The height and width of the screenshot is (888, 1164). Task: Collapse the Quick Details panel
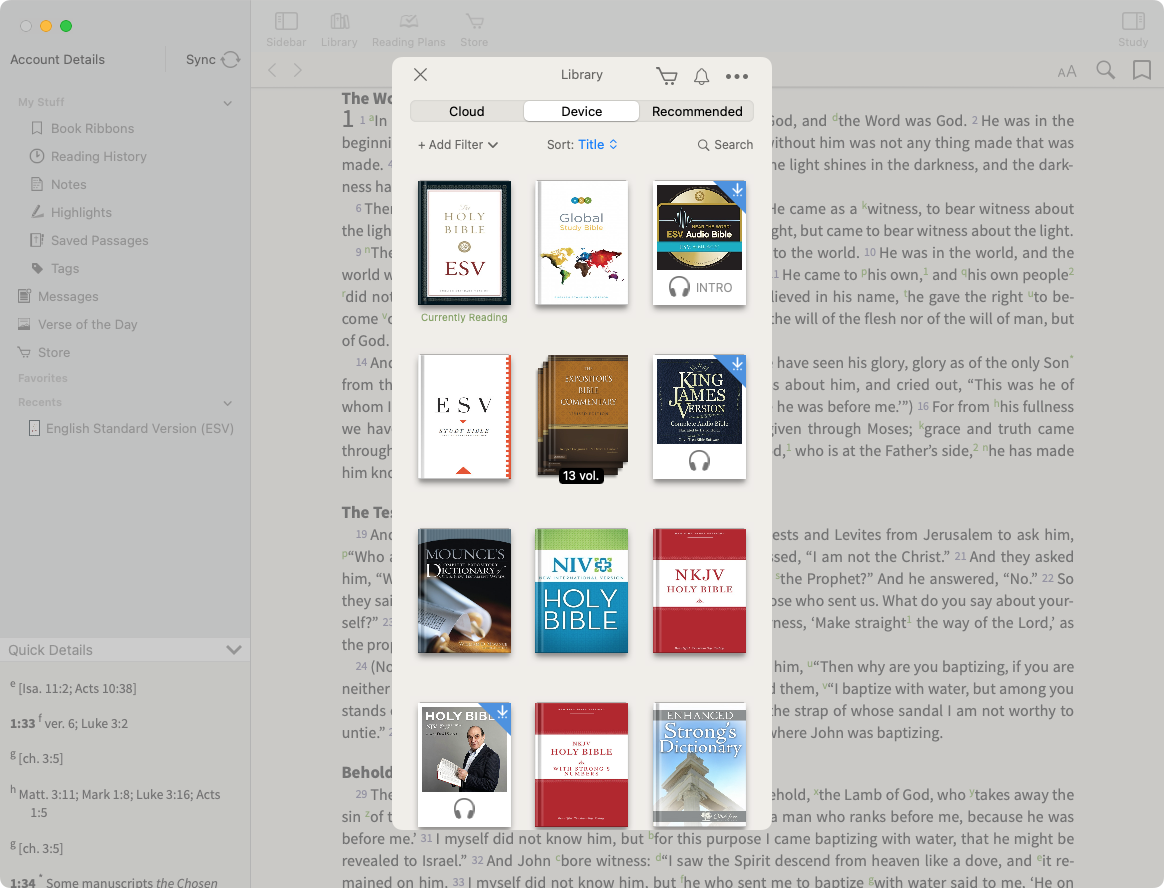click(x=234, y=650)
